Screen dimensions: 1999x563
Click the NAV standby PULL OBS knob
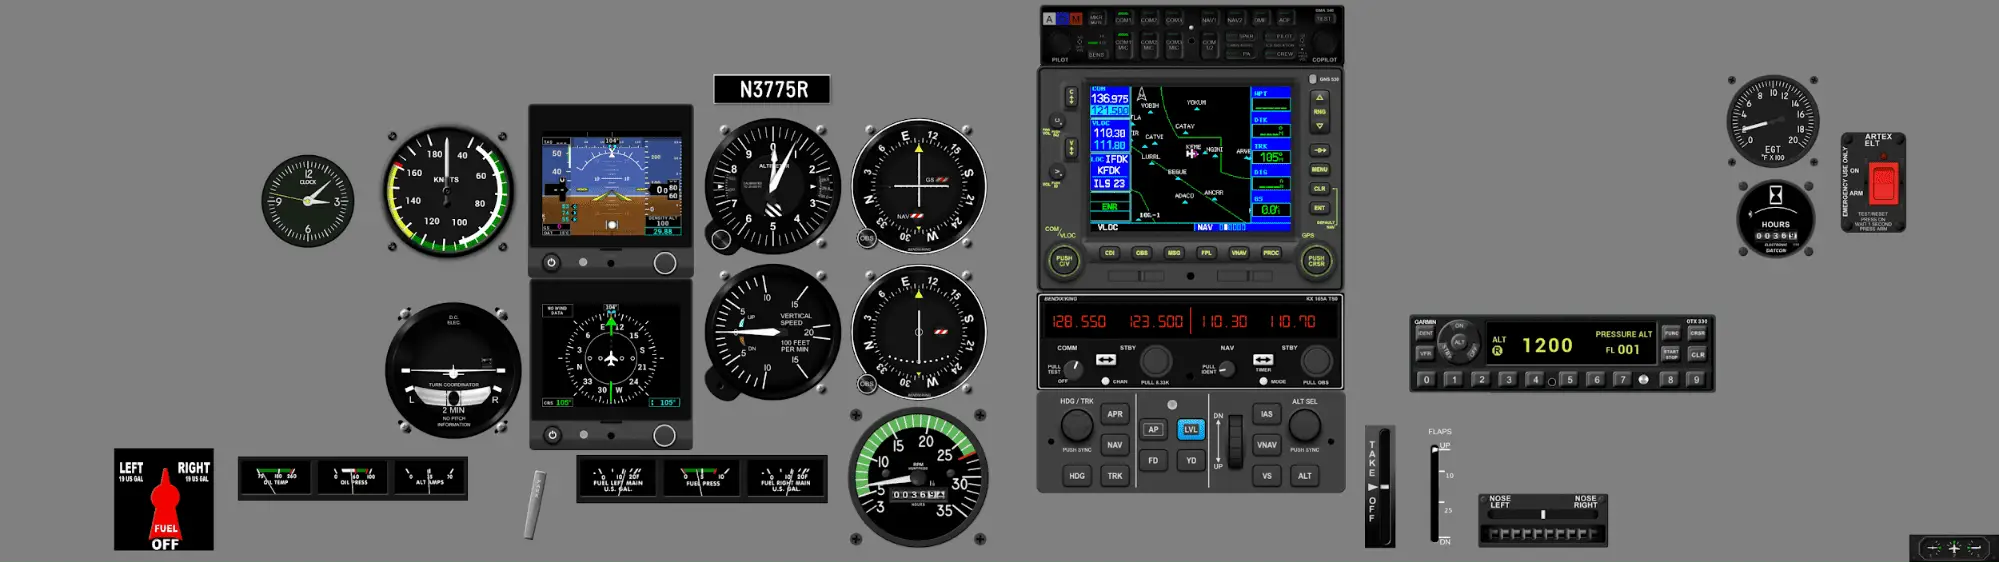[x=1316, y=360]
